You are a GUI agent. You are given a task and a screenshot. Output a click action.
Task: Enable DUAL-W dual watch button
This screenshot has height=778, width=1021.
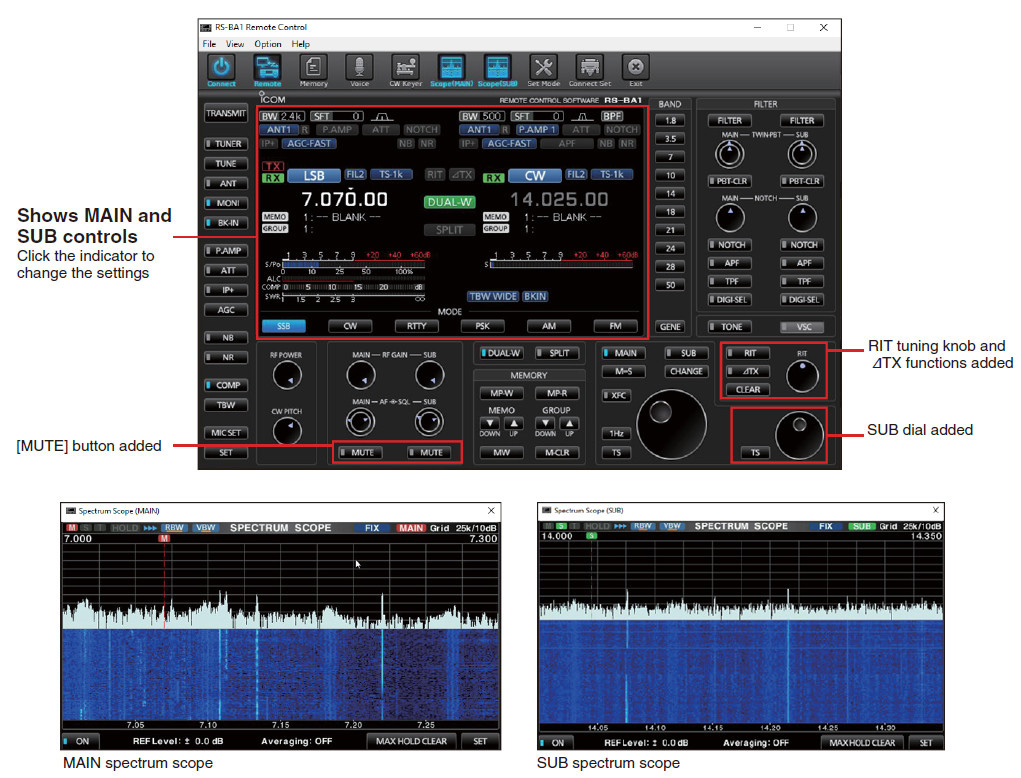click(501, 353)
